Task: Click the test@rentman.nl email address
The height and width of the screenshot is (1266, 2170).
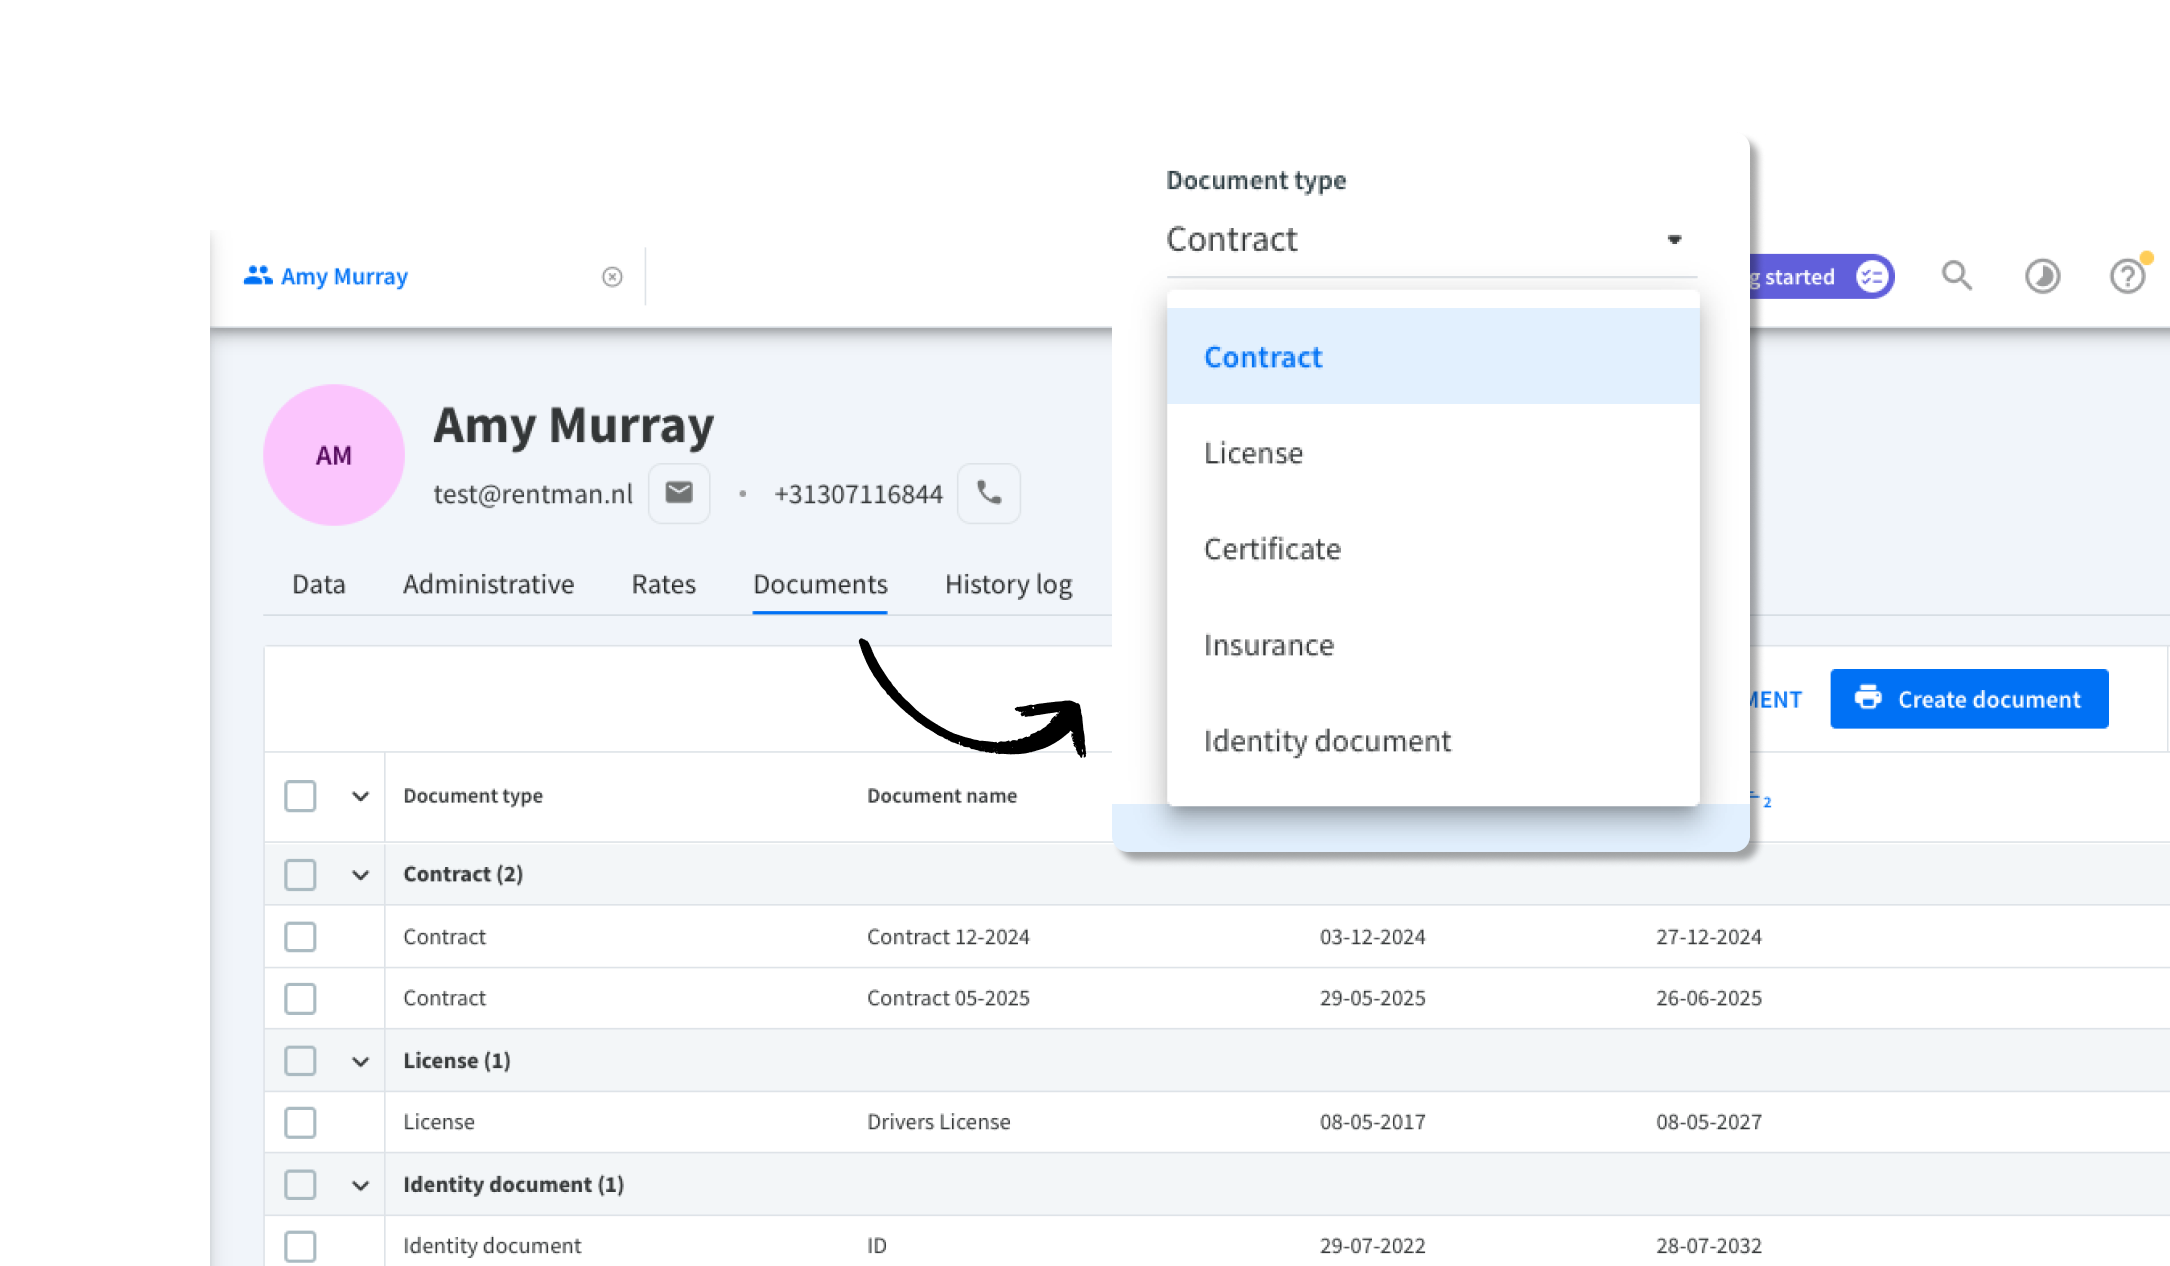Action: click(x=533, y=494)
